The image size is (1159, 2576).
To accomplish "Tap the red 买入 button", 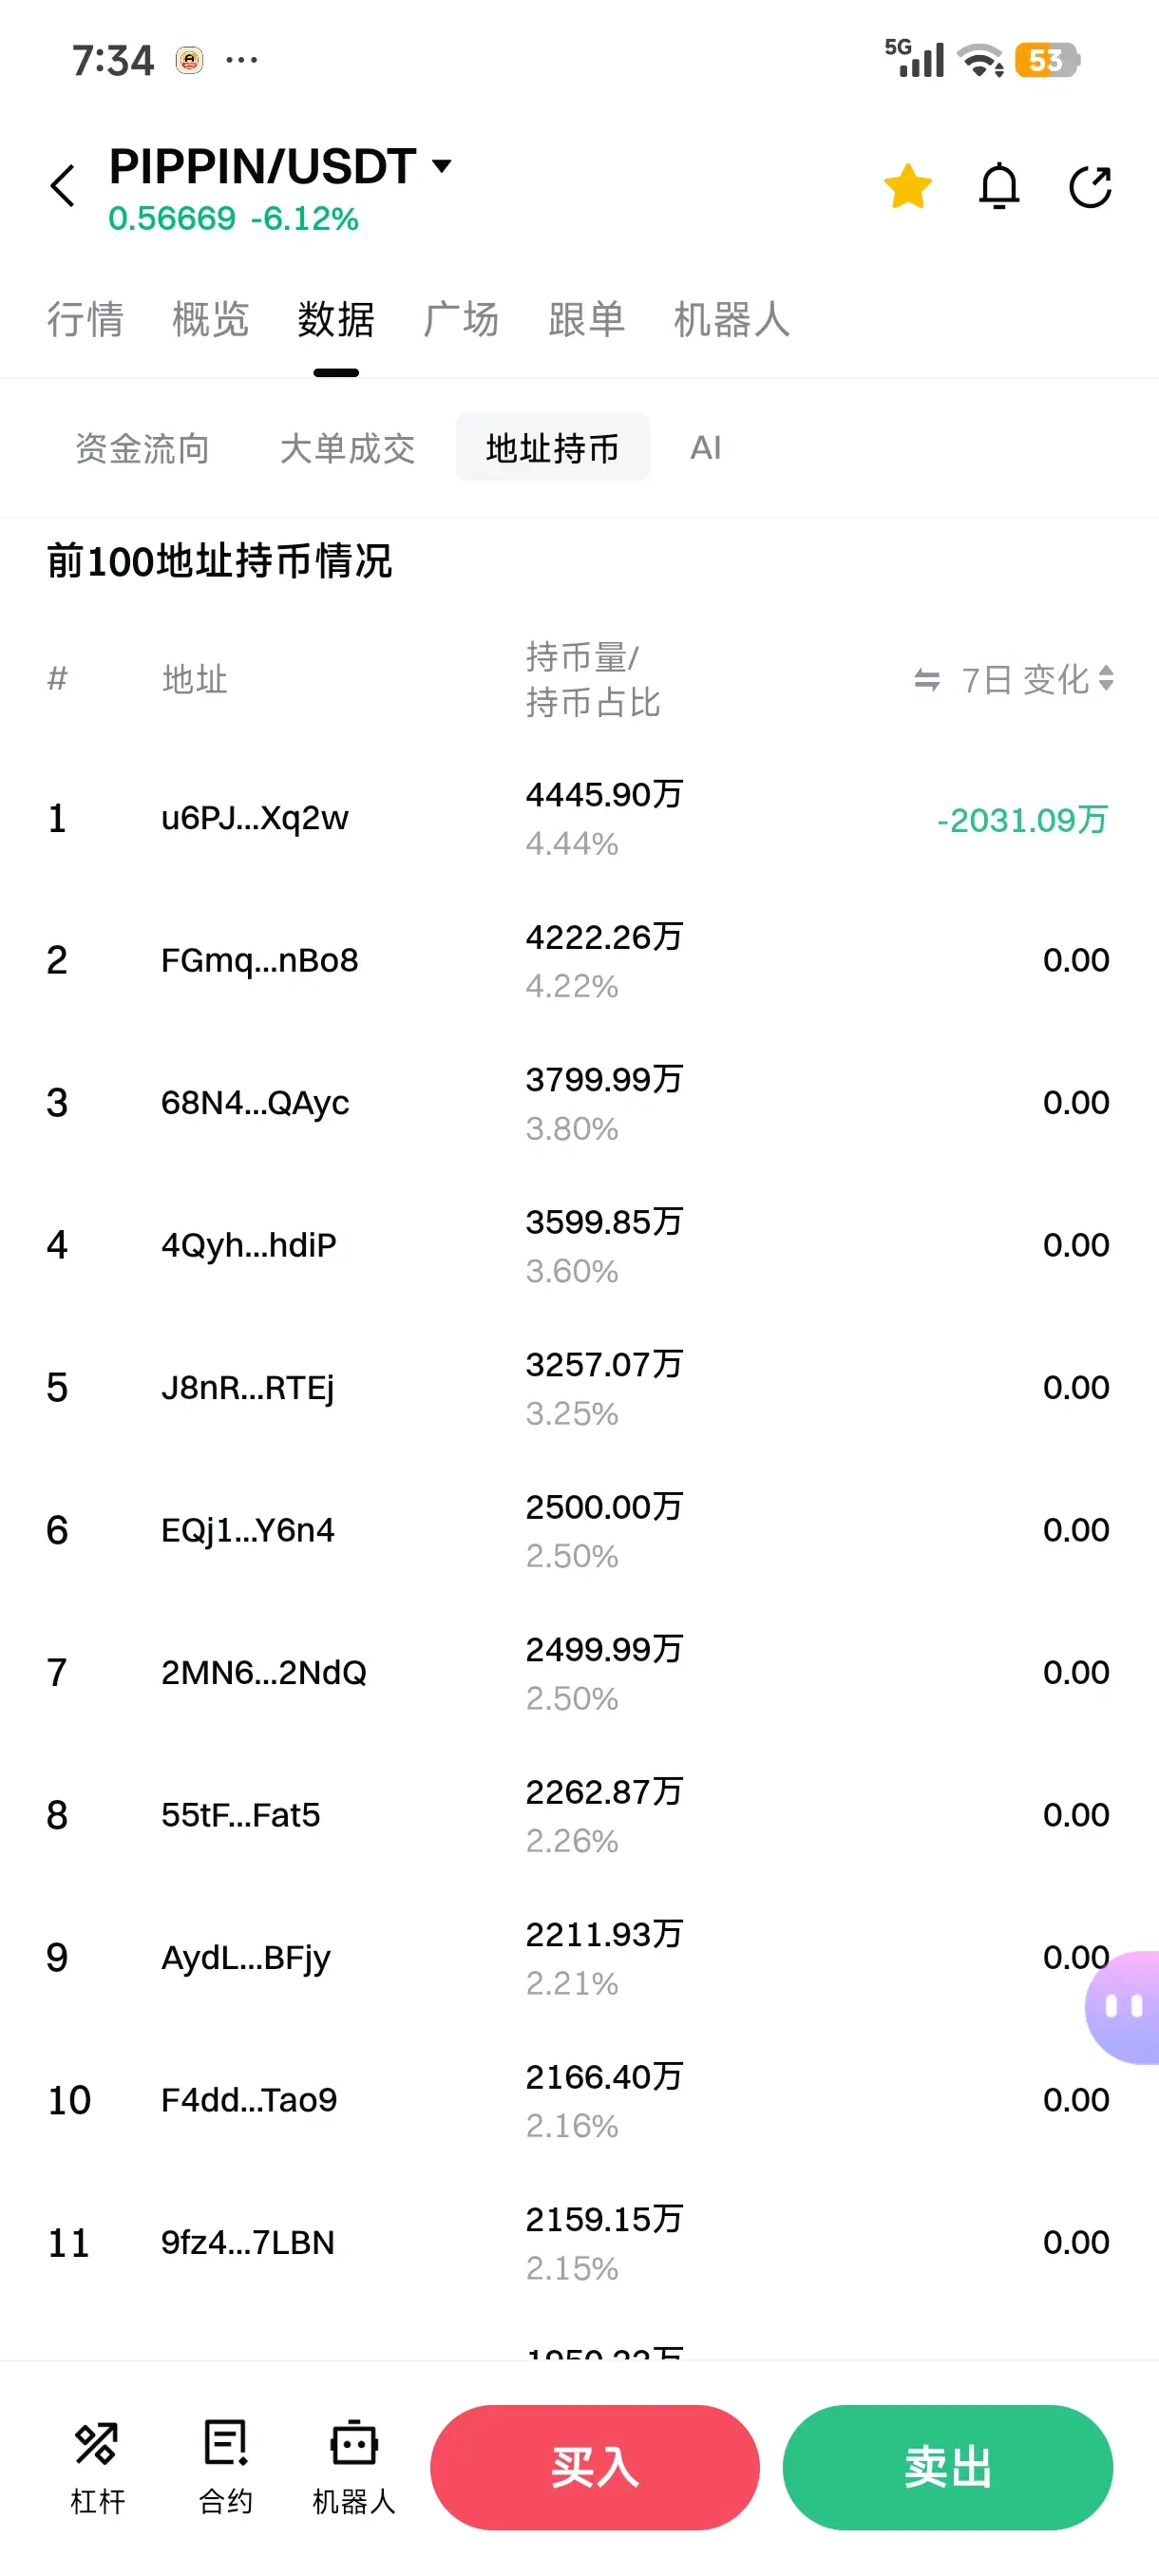I will click(594, 2466).
